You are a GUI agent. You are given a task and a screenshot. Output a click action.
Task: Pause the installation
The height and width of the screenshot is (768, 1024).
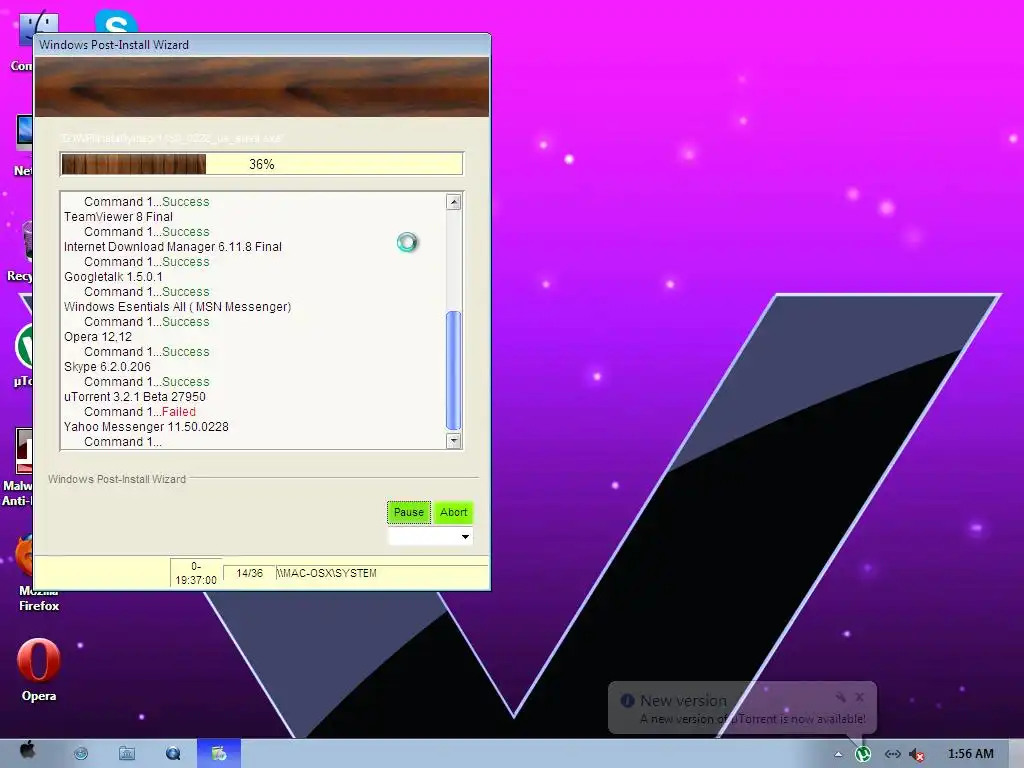[409, 512]
